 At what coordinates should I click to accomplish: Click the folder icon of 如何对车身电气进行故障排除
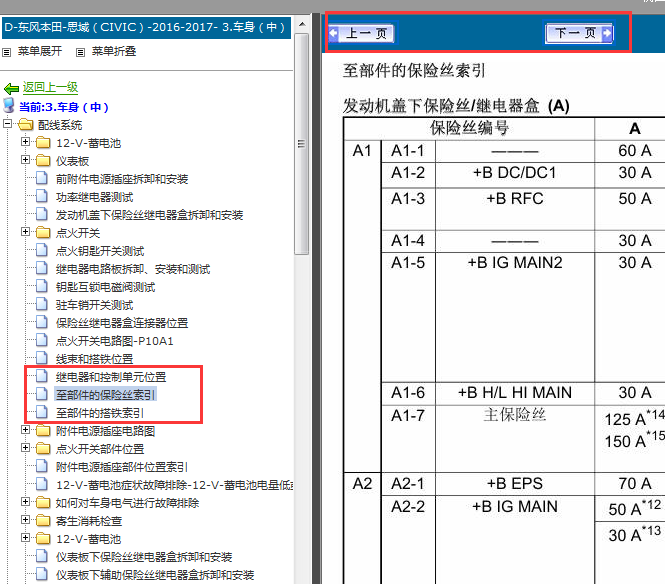[x=43, y=503]
